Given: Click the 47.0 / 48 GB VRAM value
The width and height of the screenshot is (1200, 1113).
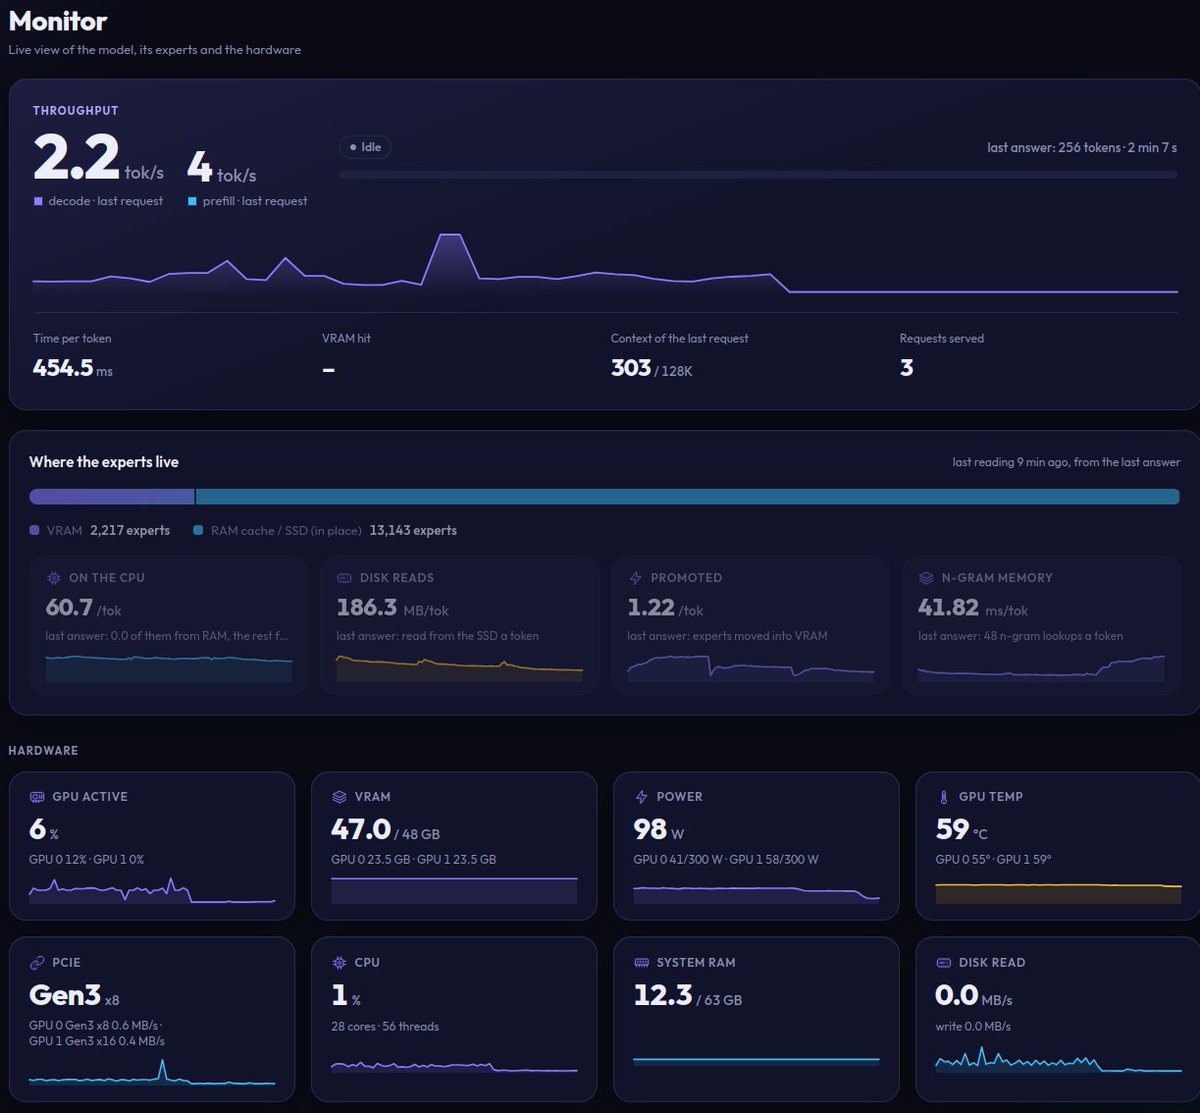Looking at the screenshot, I should click(x=384, y=830).
